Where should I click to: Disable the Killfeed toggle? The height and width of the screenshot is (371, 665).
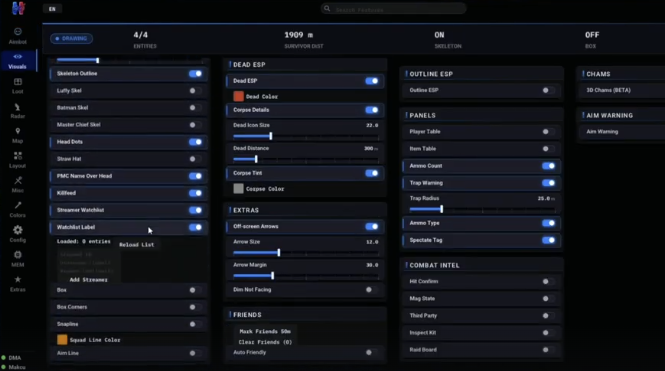point(196,193)
